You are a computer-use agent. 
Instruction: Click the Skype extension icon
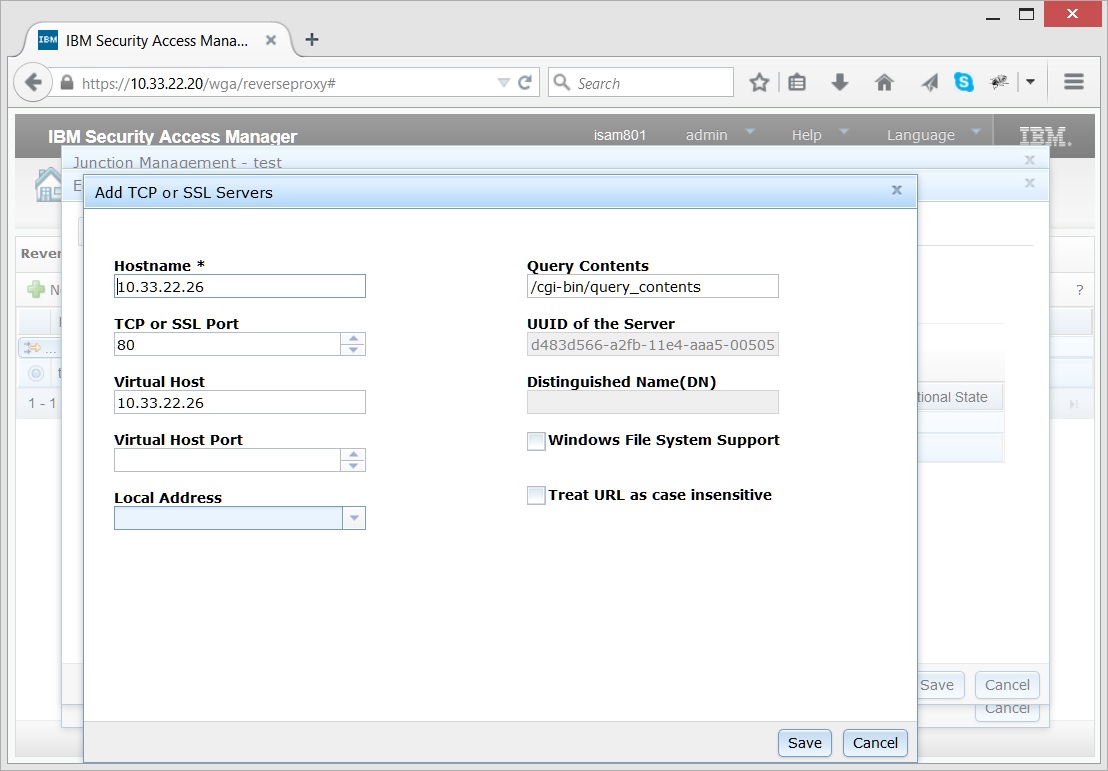pos(963,82)
